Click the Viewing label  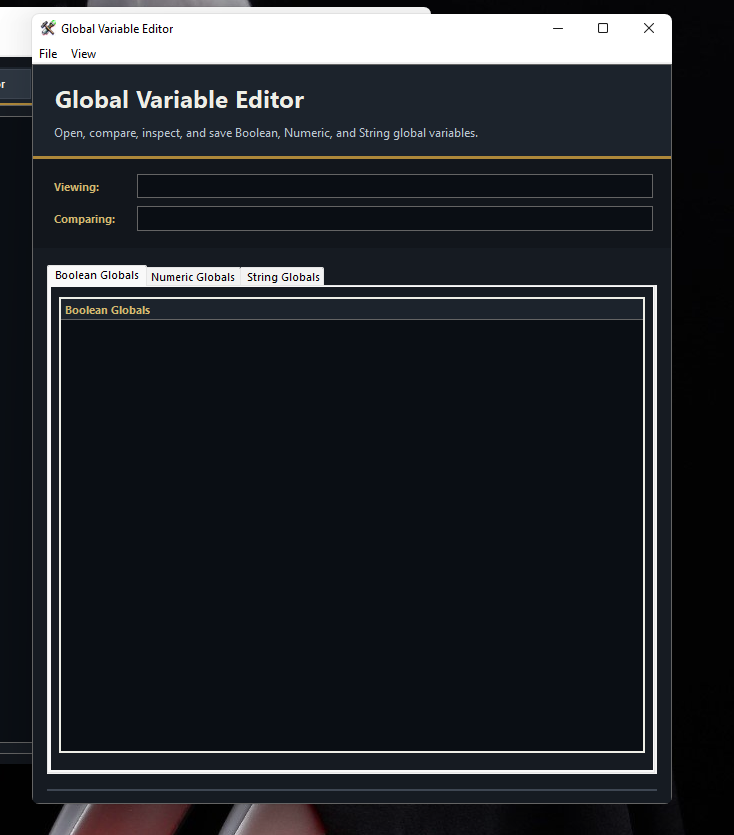pos(77,187)
